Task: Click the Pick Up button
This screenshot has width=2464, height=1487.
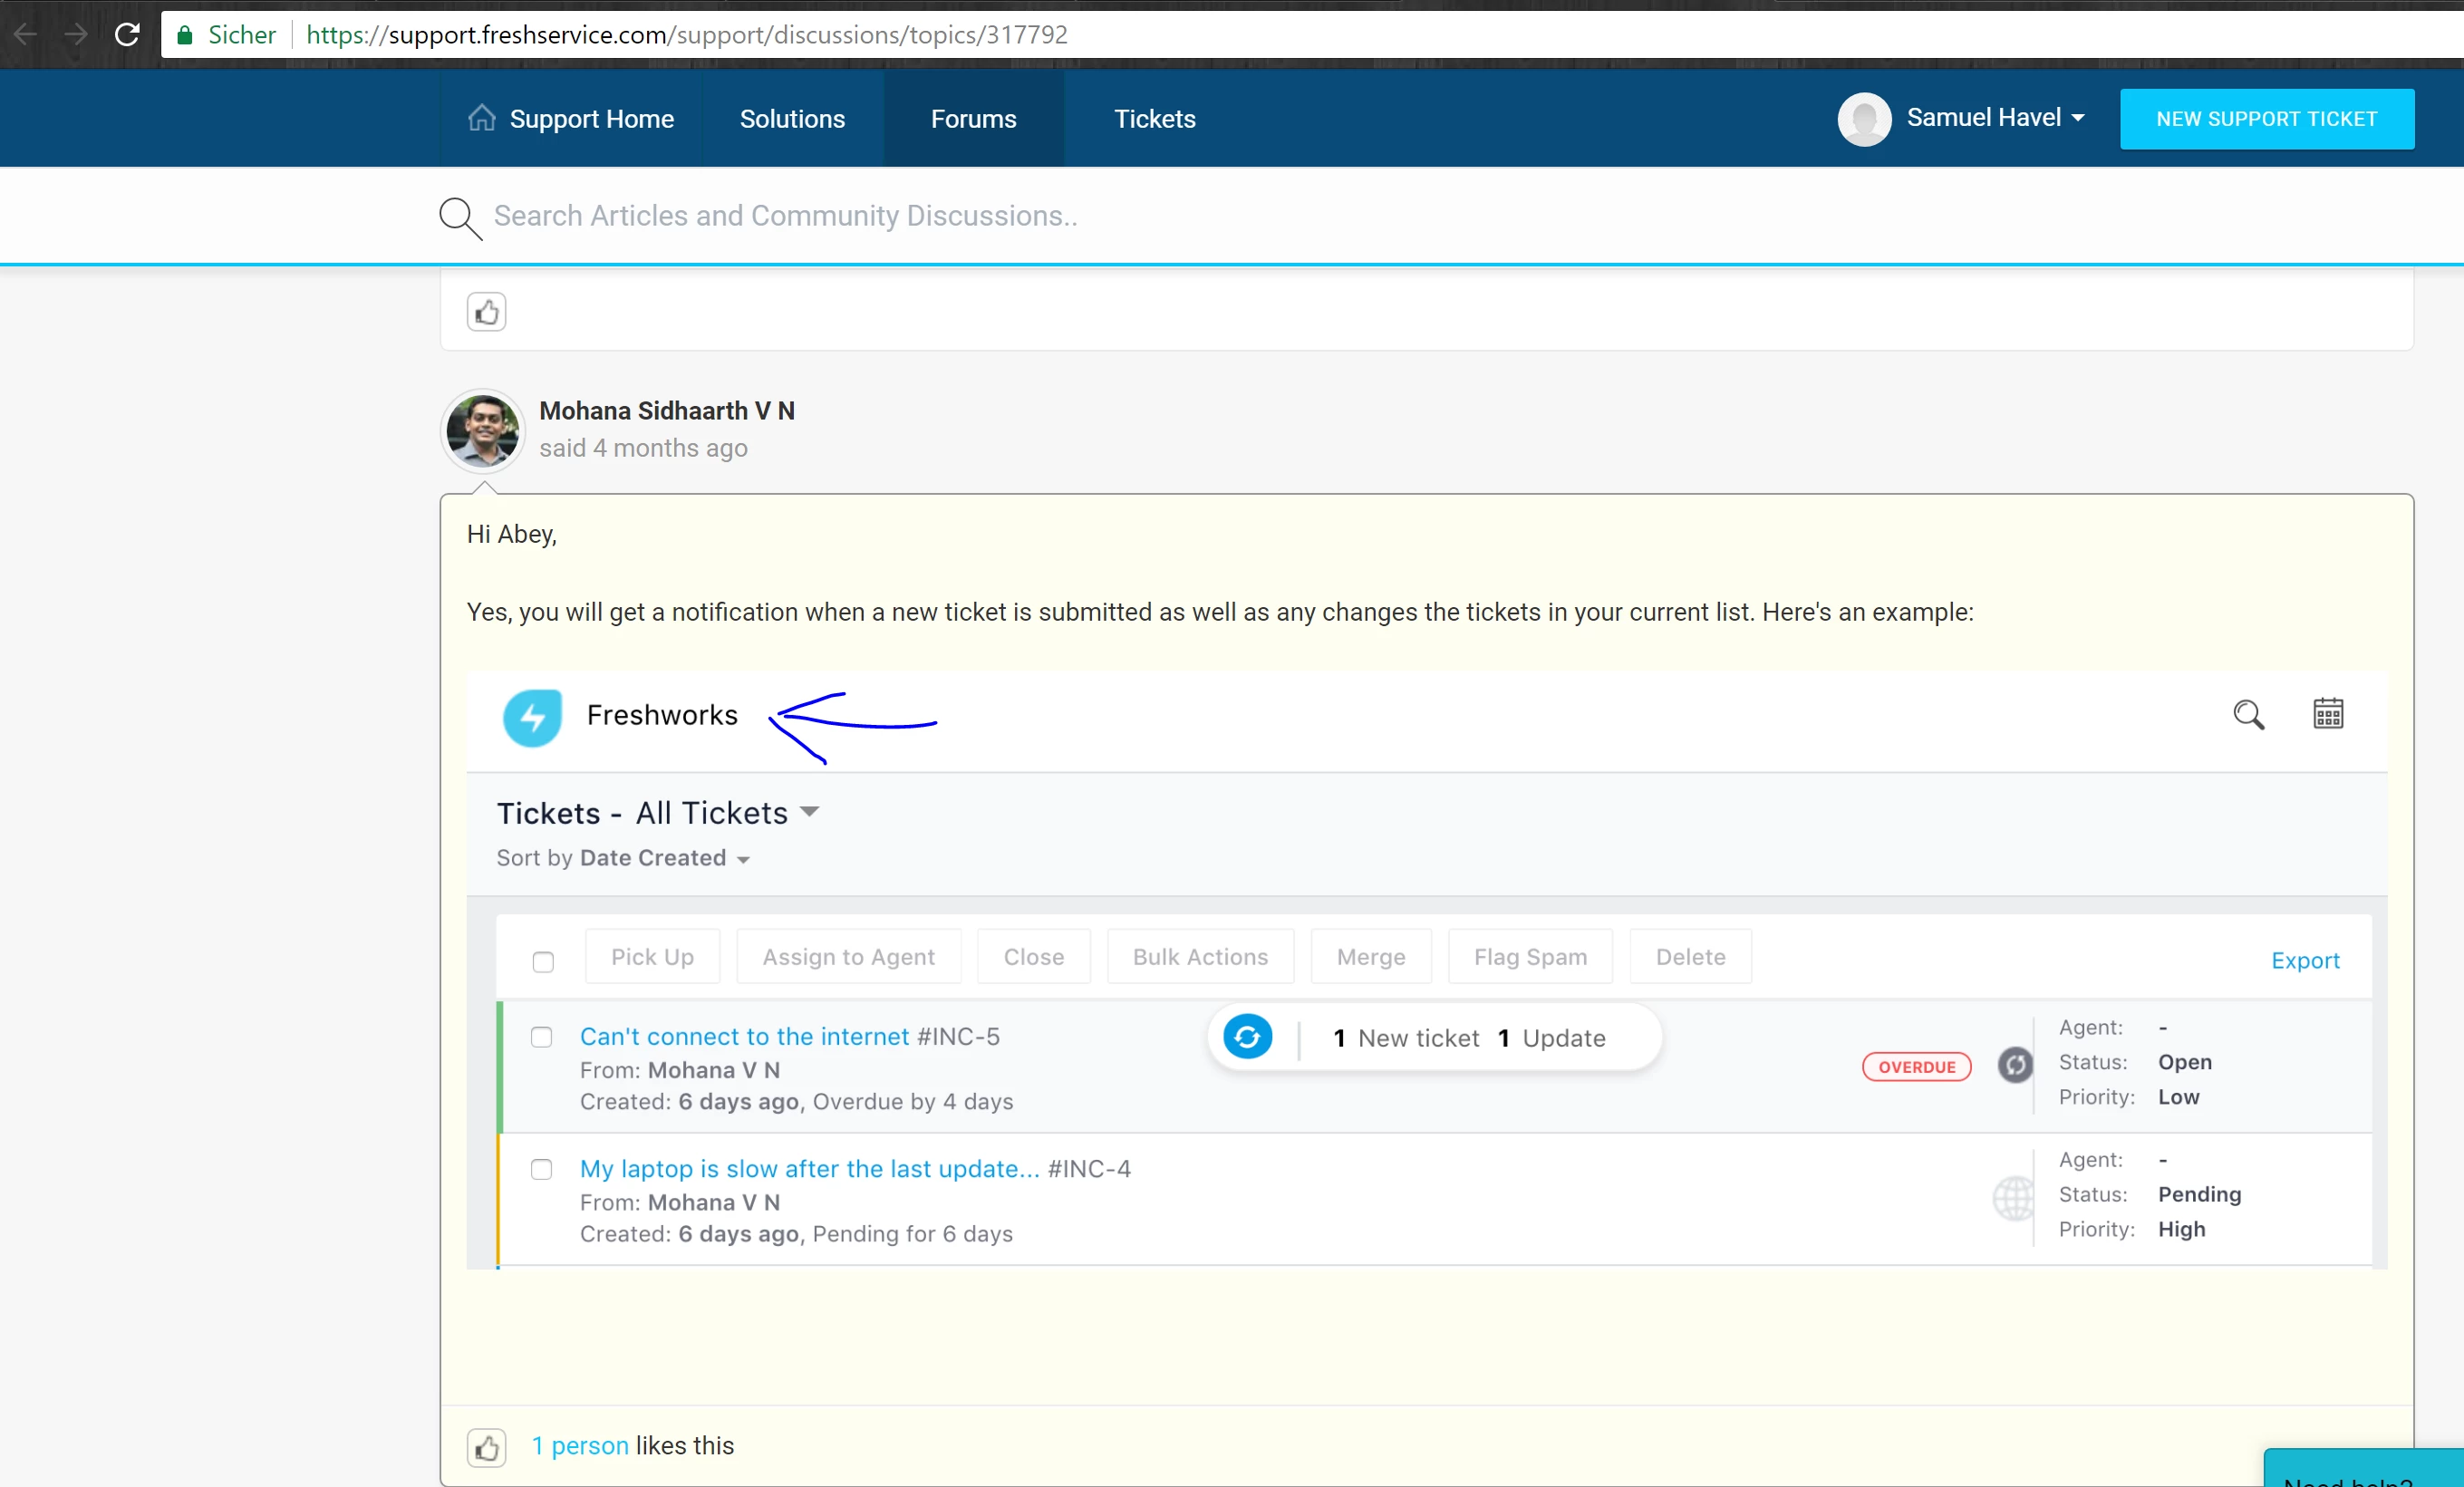Action: click(x=652, y=957)
